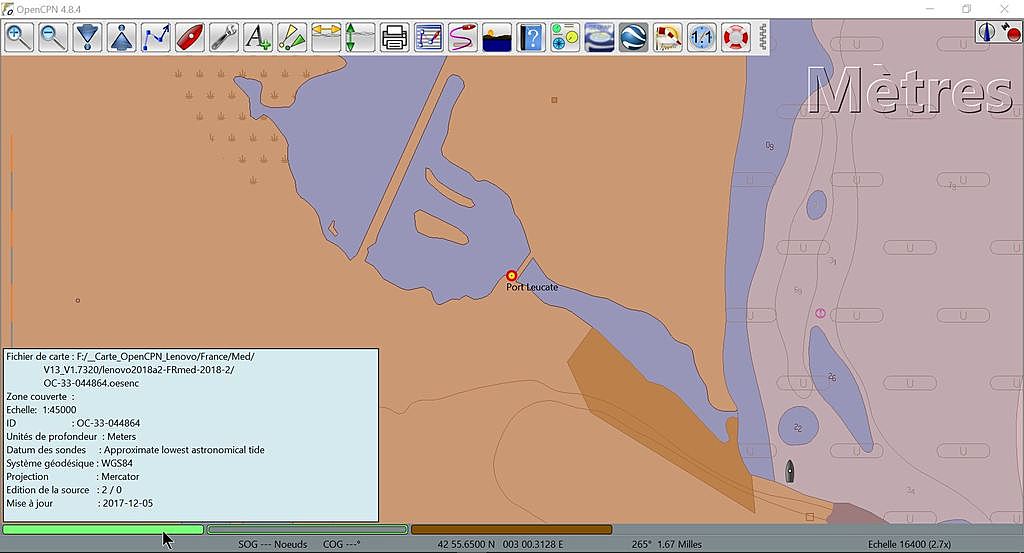This screenshot has height=553, width=1024.
Task: Click the own-ship vessel icon on chart
Action: [789, 471]
